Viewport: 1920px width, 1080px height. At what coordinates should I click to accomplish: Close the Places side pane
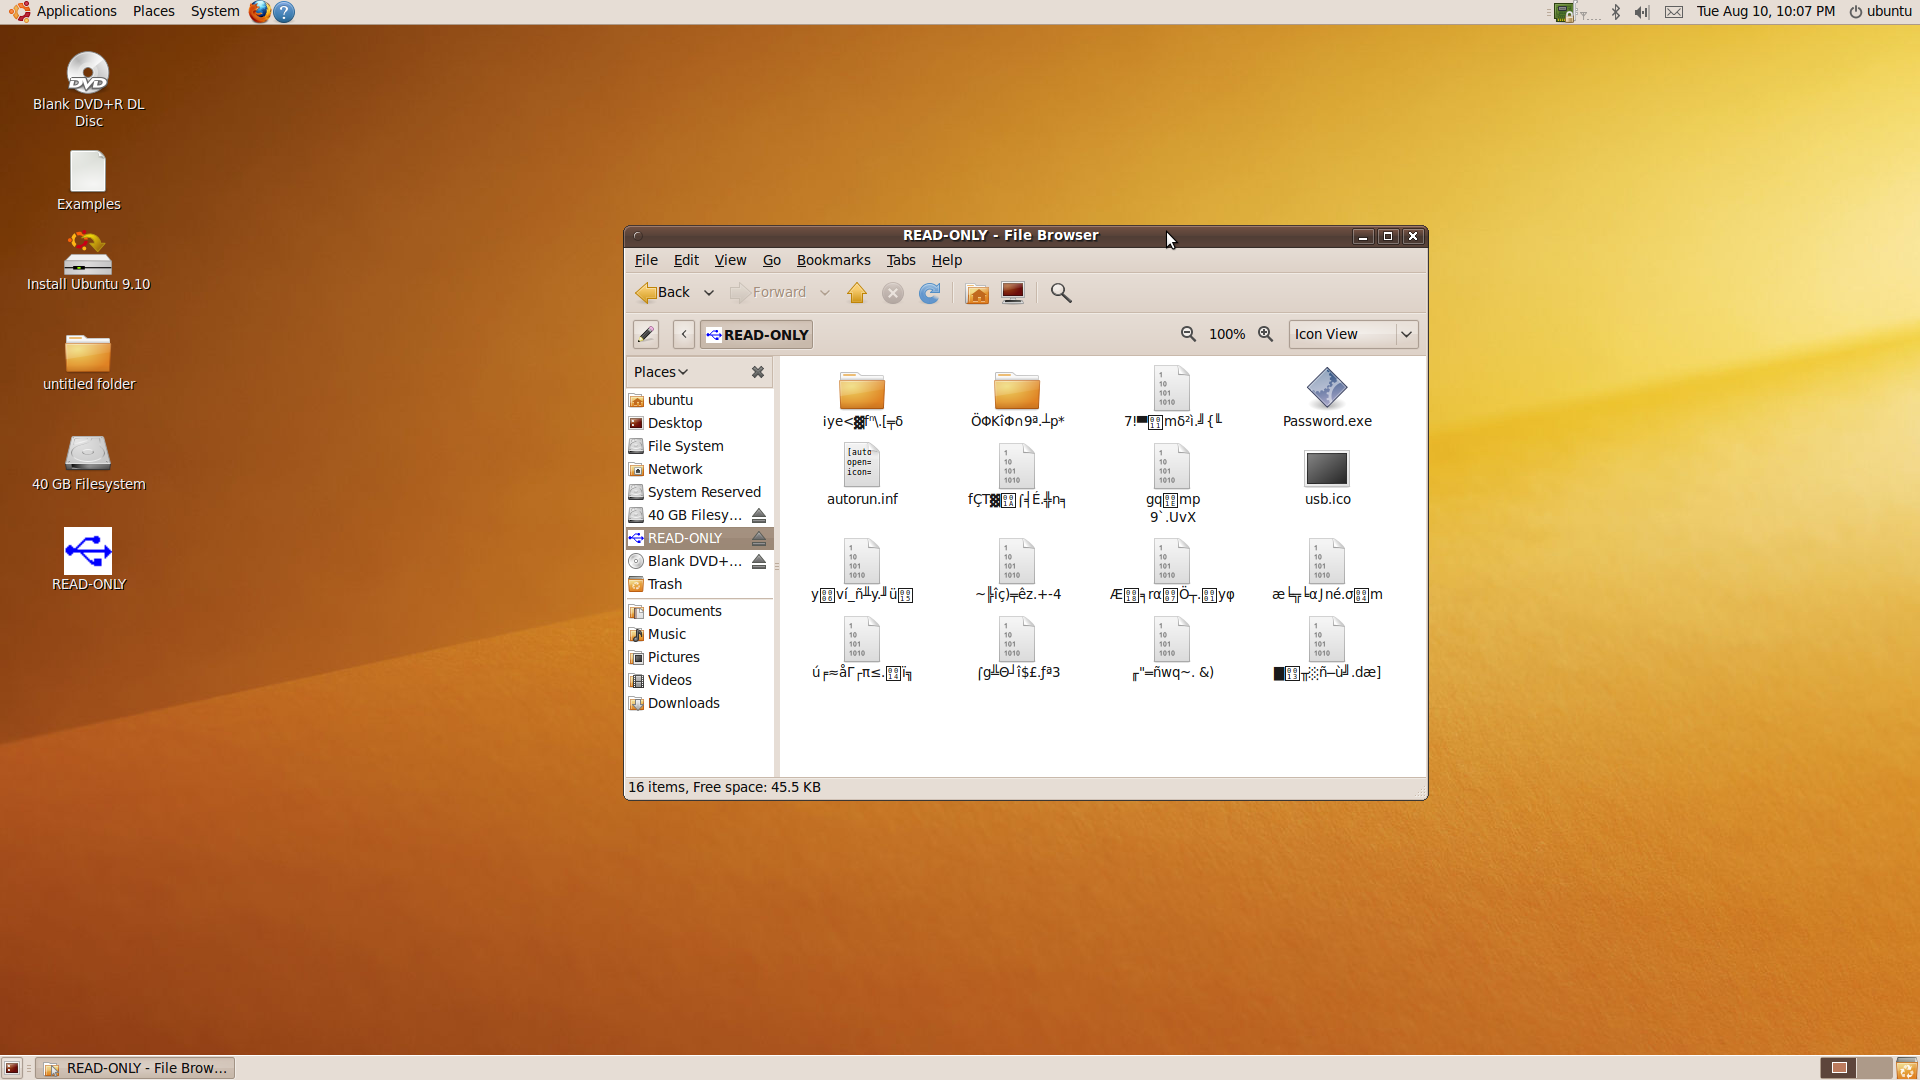pos(758,372)
